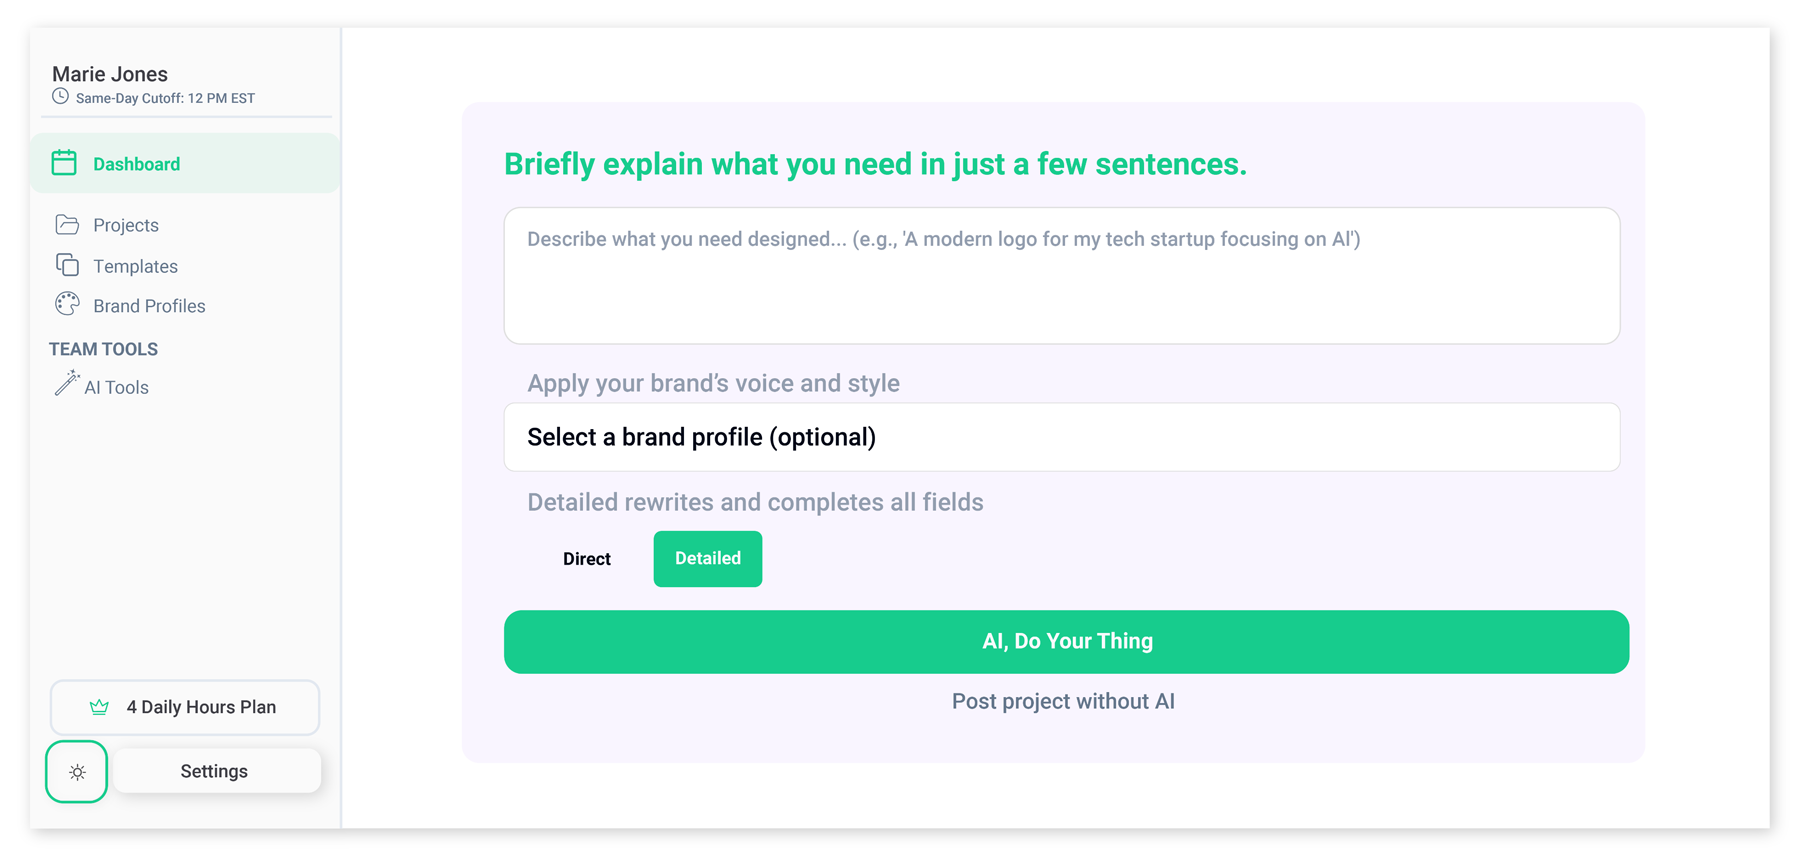Screen dimensions: 1800x860
Task: Click the folder icon next to Projects
Action: (66, 224)
